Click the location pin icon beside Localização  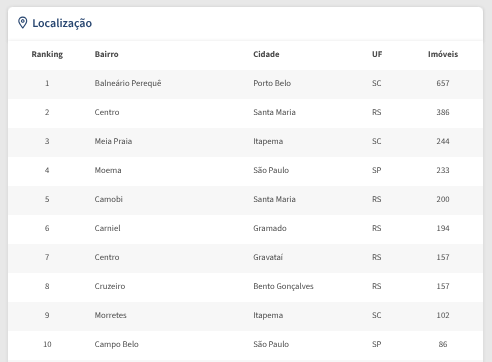click(x=22, y=23)
